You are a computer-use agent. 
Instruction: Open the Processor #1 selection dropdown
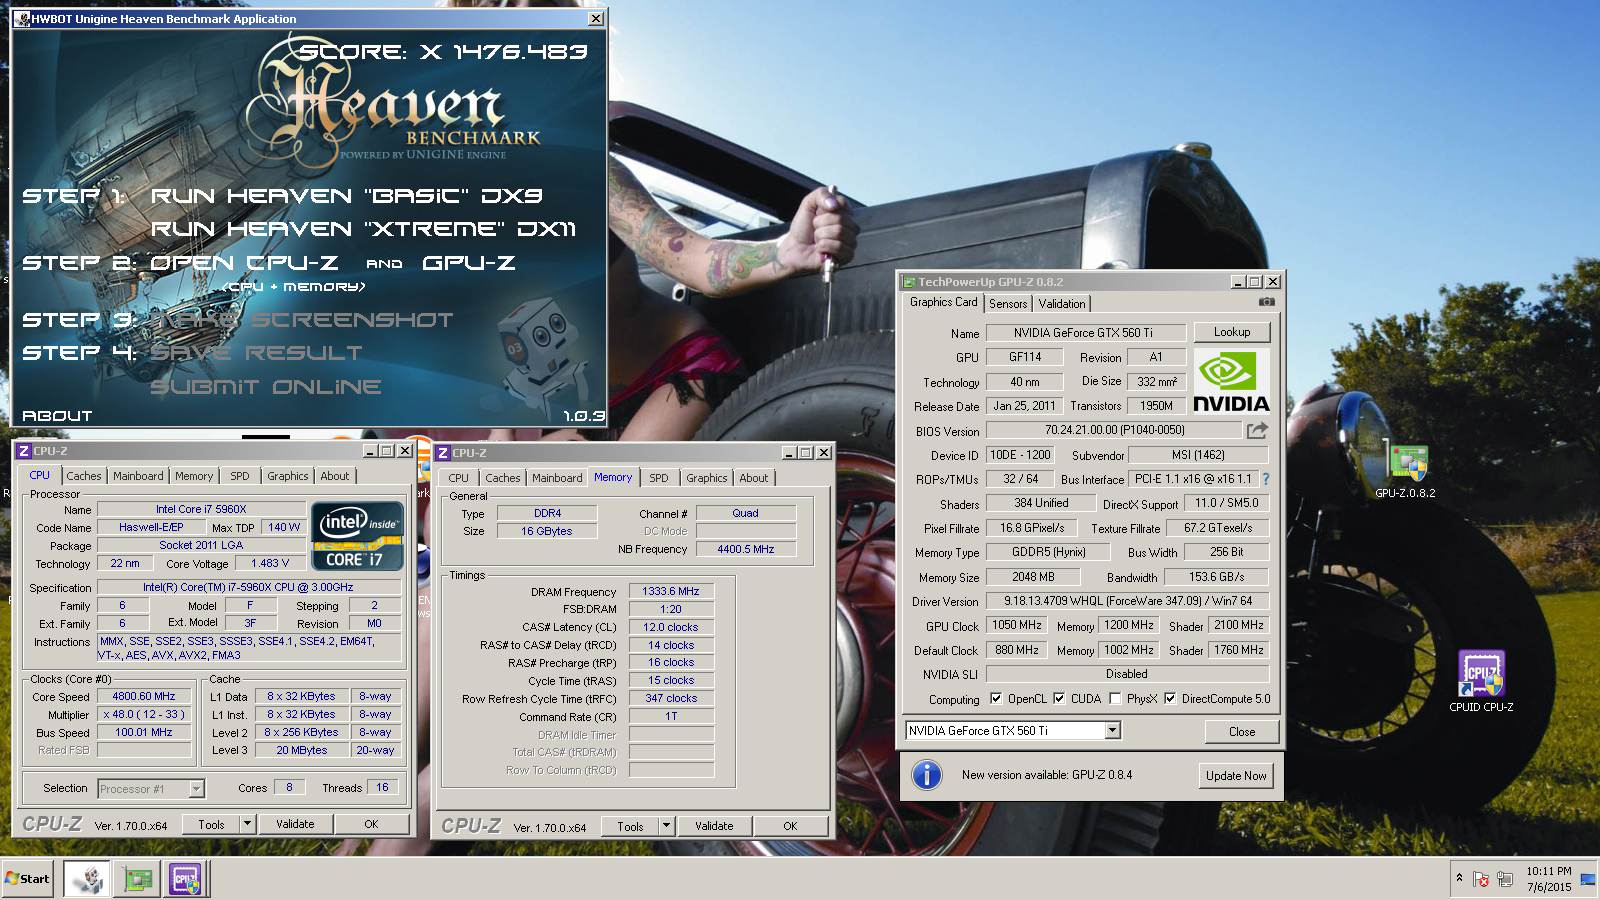[196, 789]
